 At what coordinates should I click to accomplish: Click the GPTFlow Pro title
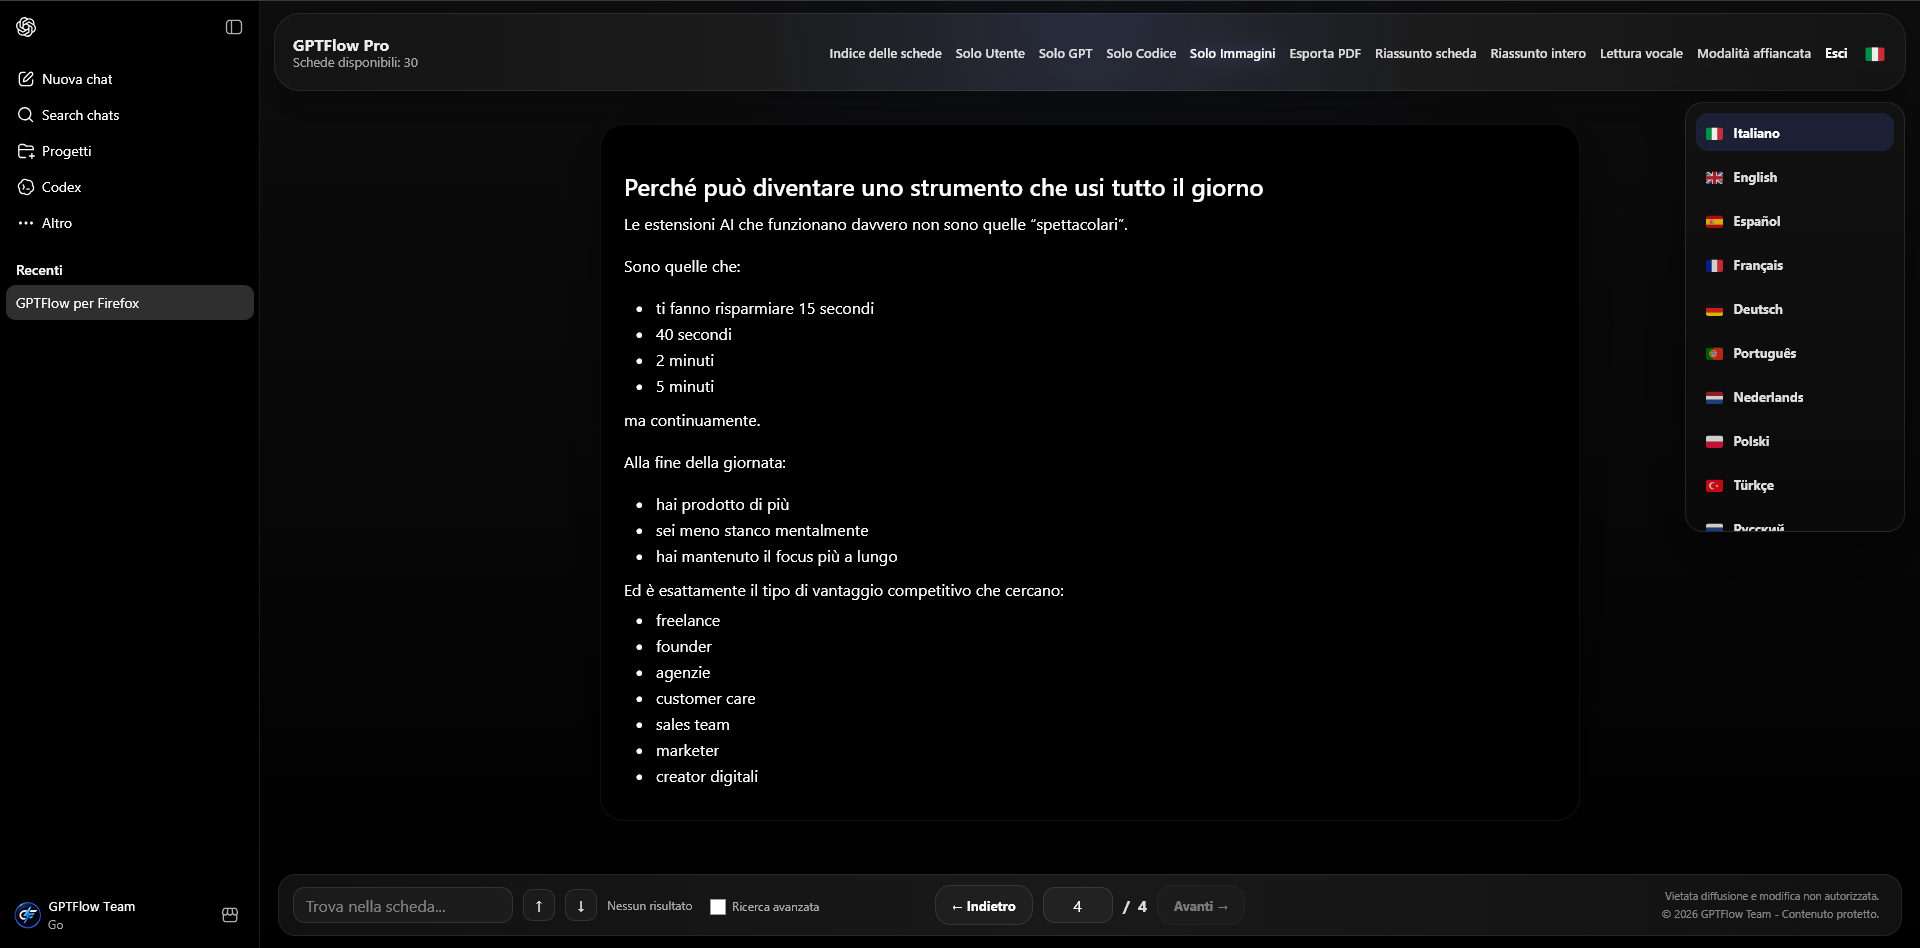[341, 45]
